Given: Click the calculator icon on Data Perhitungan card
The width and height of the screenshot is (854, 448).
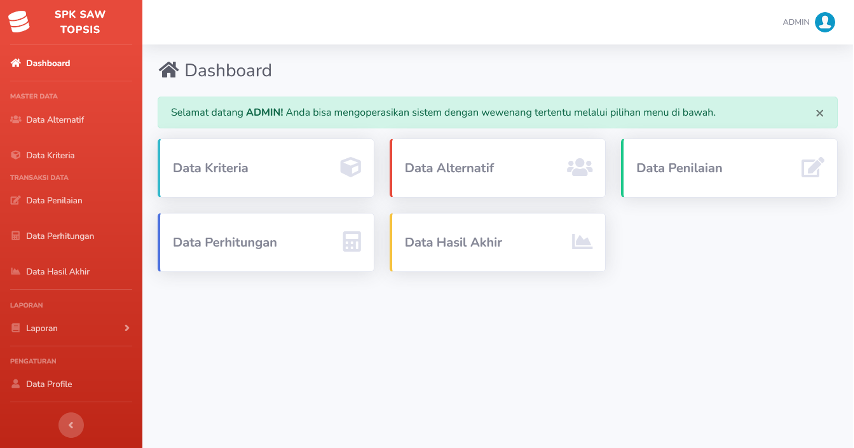Looking at the screenshot, I should click(352, 242).
